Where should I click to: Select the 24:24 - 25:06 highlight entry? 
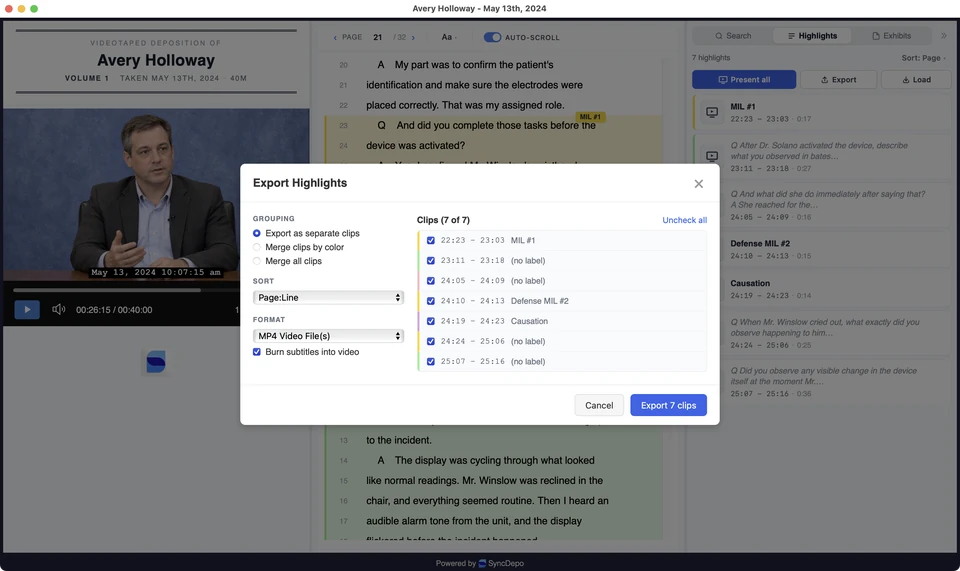tap(822, 333)
